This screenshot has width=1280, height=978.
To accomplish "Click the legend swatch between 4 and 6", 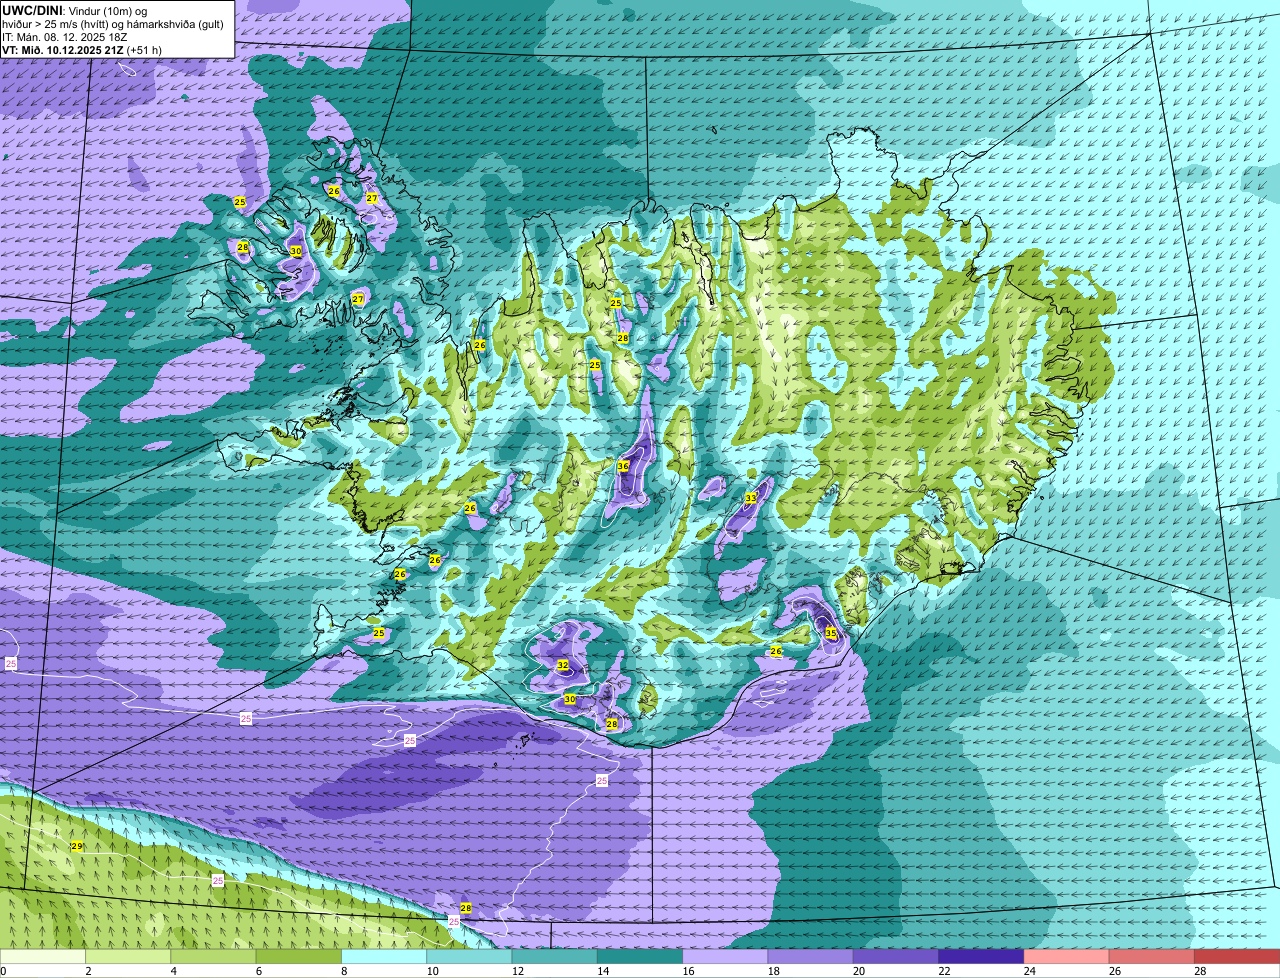I will point(214,956).
